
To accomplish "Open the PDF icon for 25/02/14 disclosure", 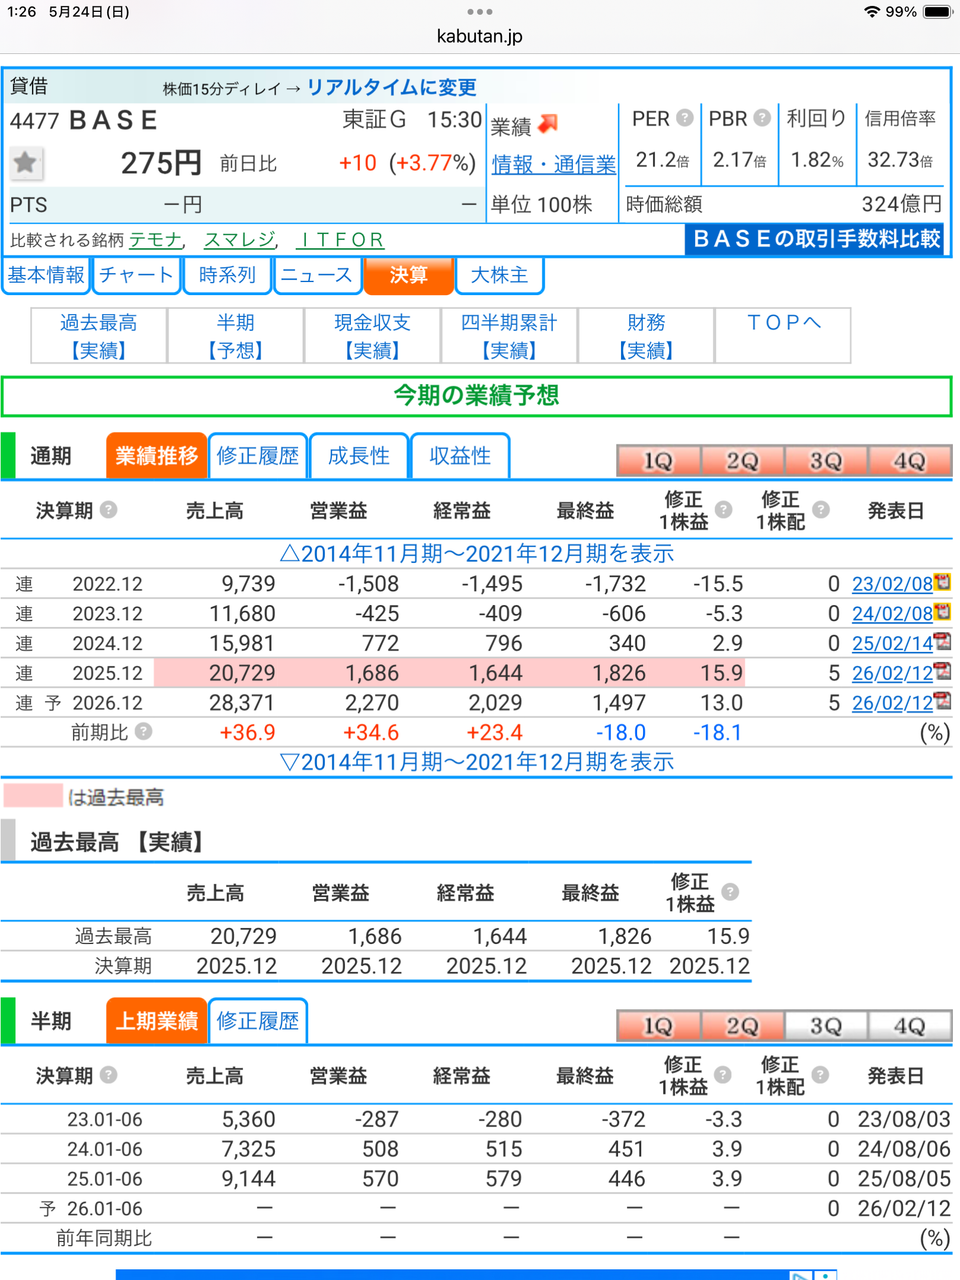I will tap(942, 642).
